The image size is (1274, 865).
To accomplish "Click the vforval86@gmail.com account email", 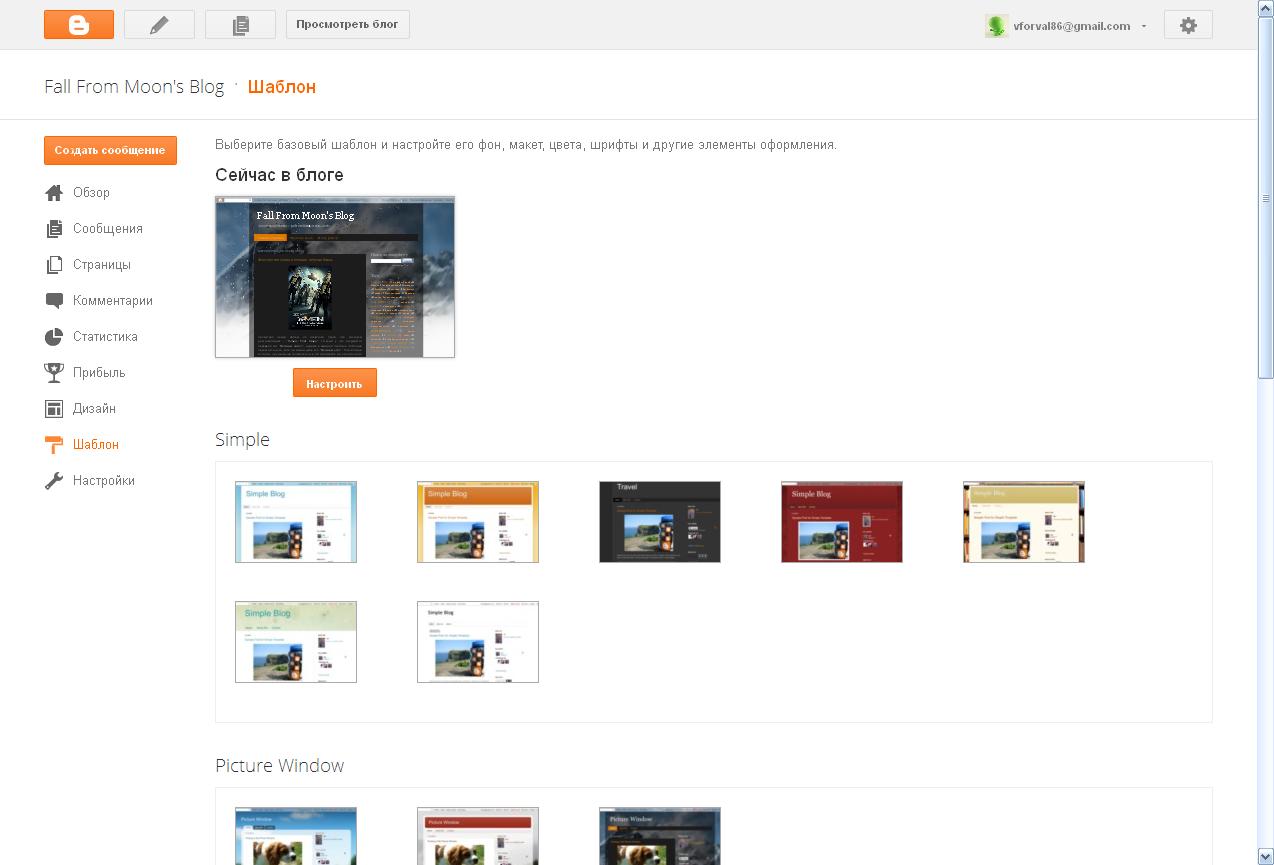I will [1071, 26].
